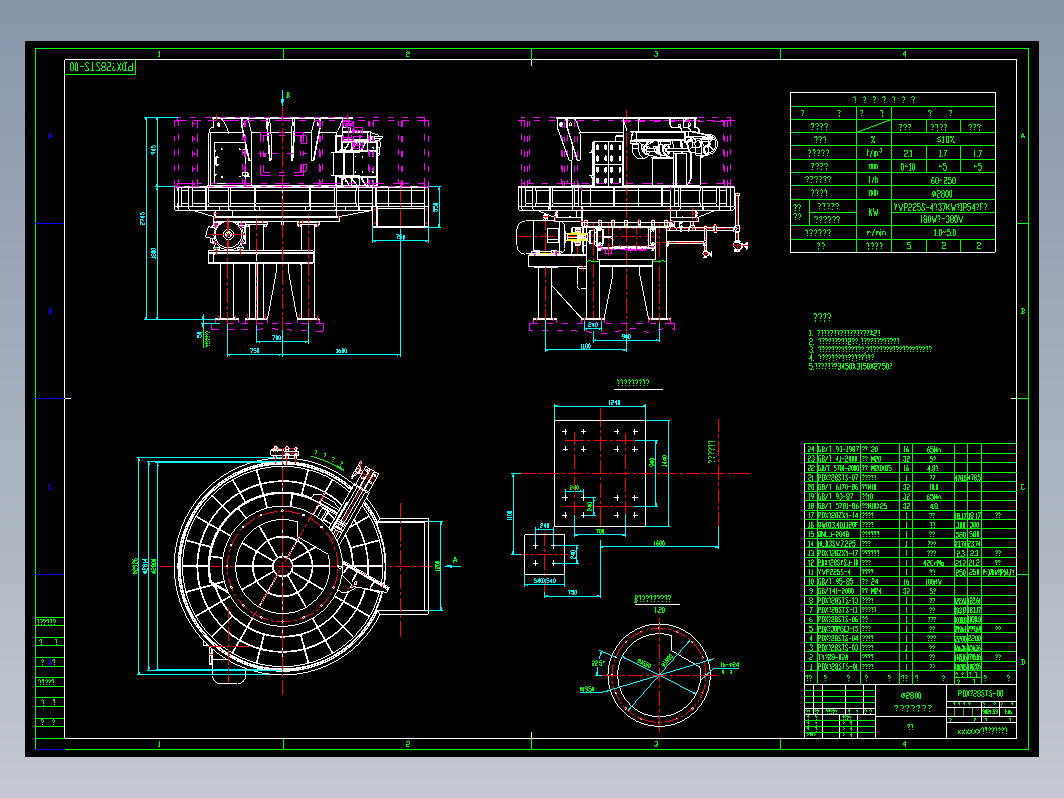The image size is (1064, 798).
Task: Click the '1880' vertical dimension on front view
Action: 154,252
